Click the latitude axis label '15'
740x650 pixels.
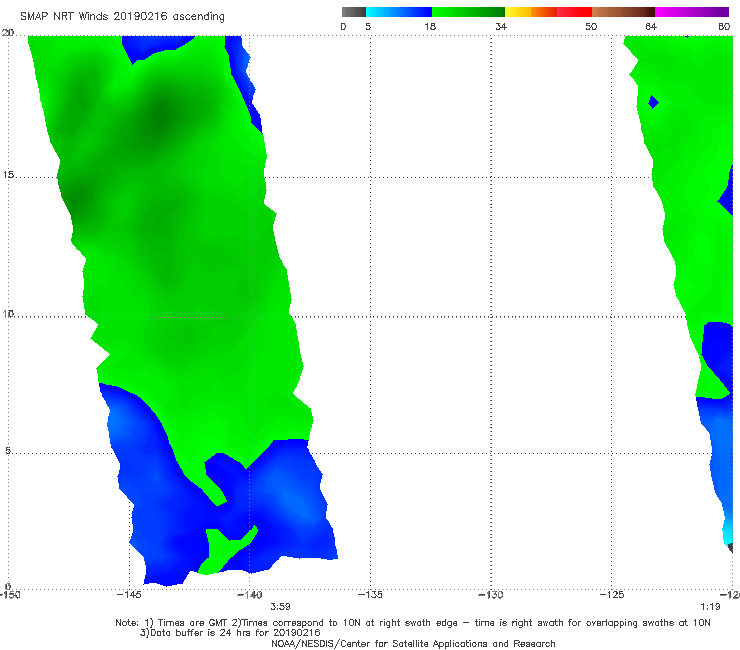tap(8, 175)
